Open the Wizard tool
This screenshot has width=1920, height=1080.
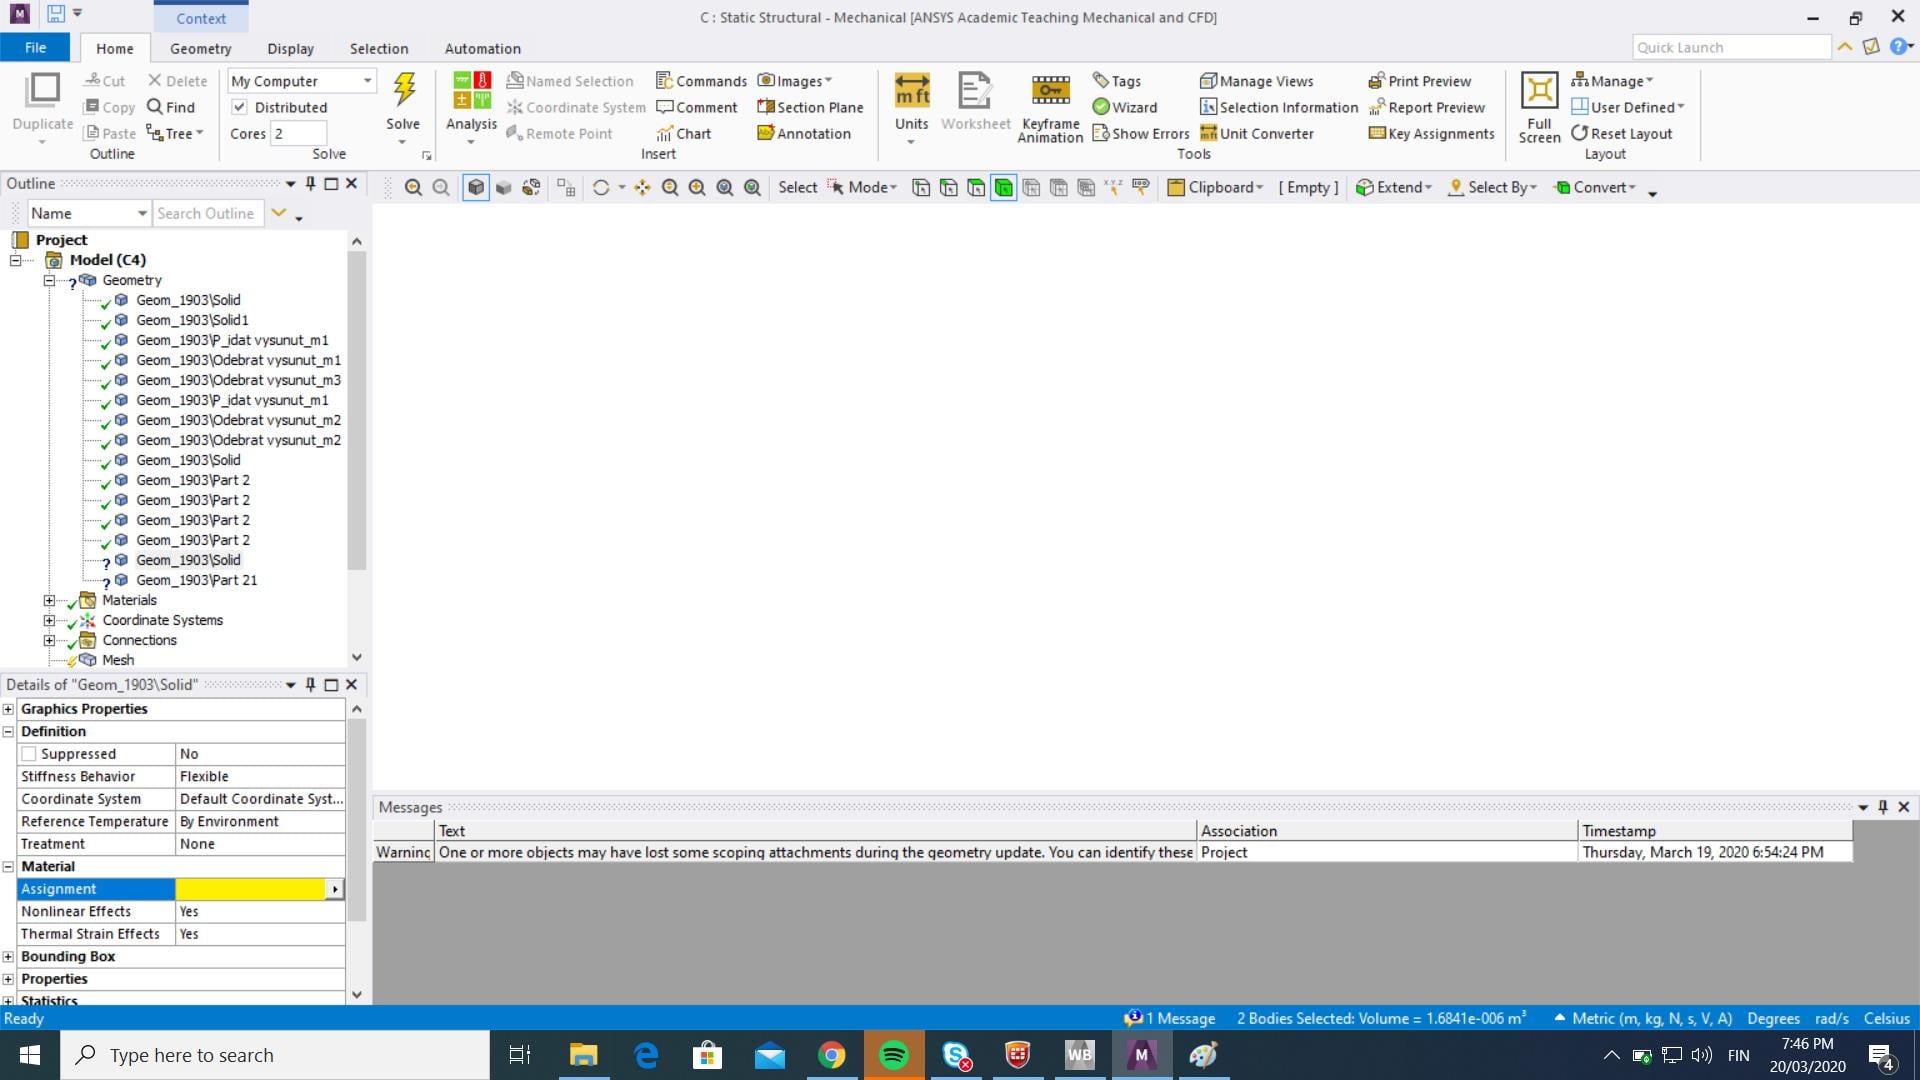click(1125, 107)
